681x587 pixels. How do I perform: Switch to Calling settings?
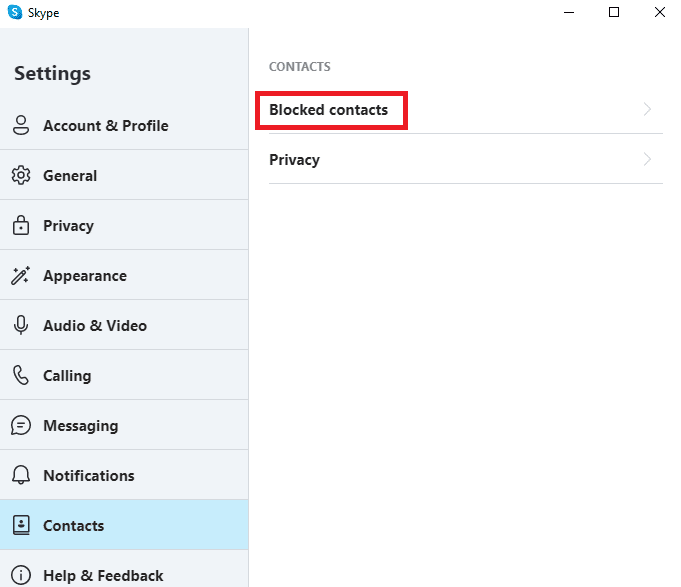pos(124,375)
